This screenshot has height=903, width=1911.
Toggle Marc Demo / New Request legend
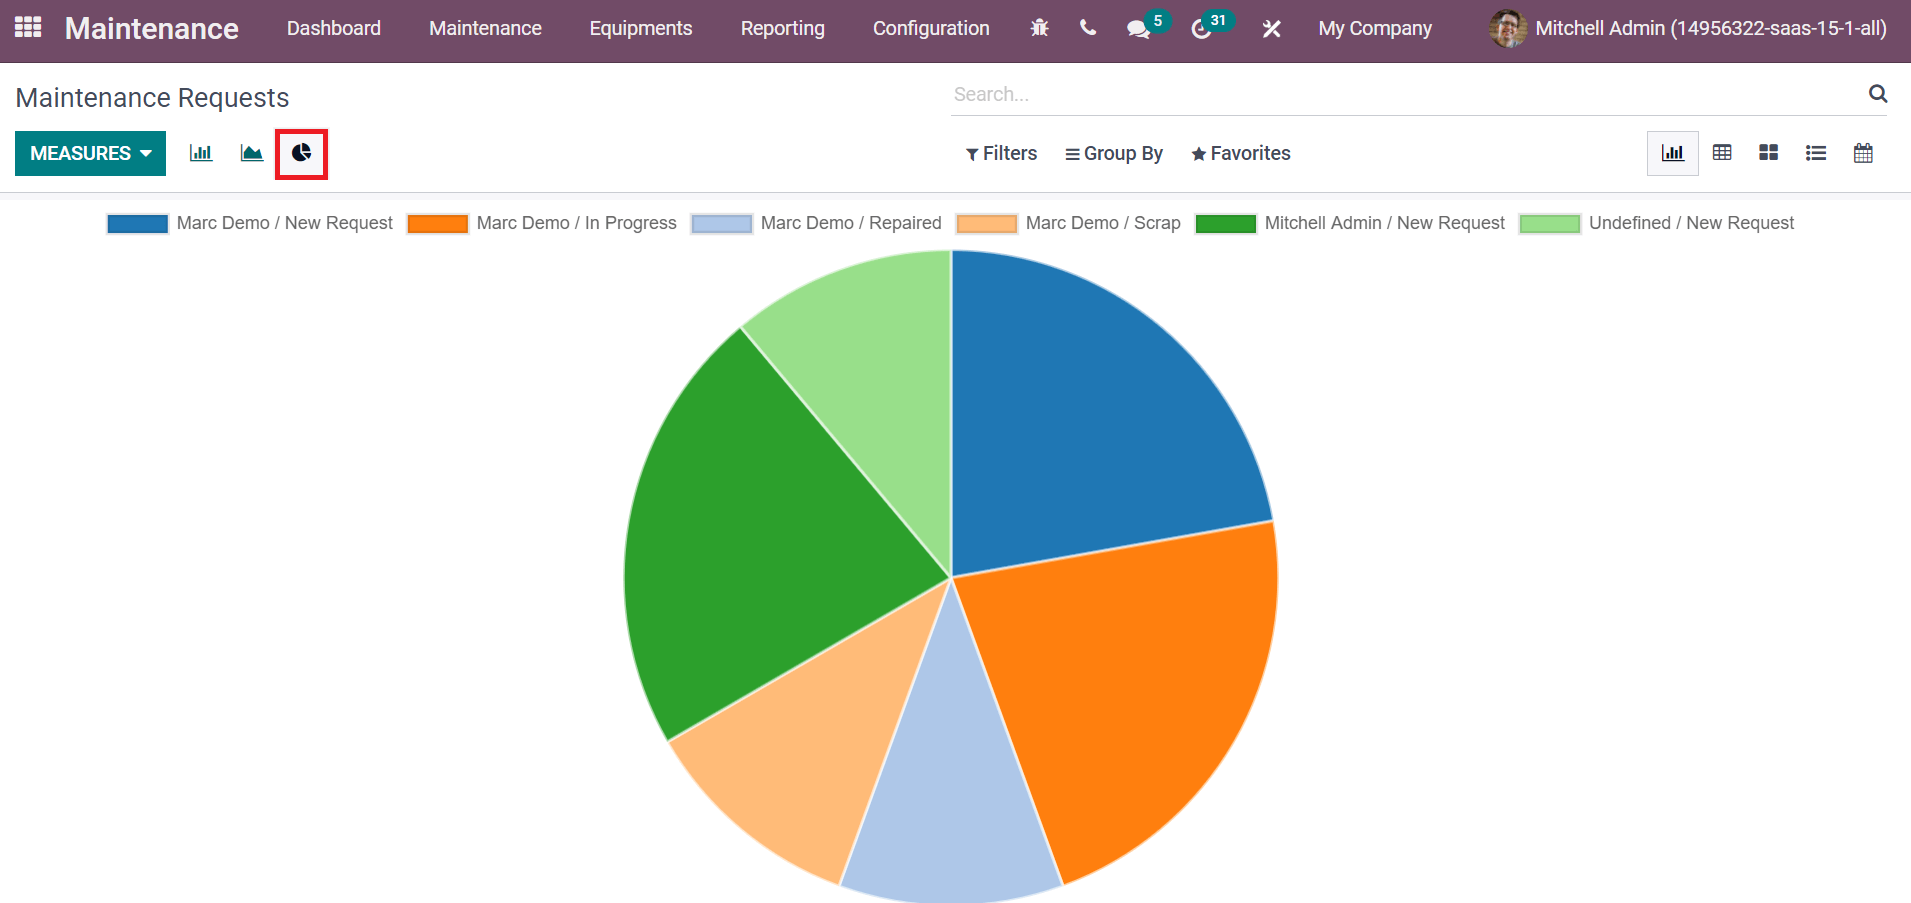[x=250, y=223]
